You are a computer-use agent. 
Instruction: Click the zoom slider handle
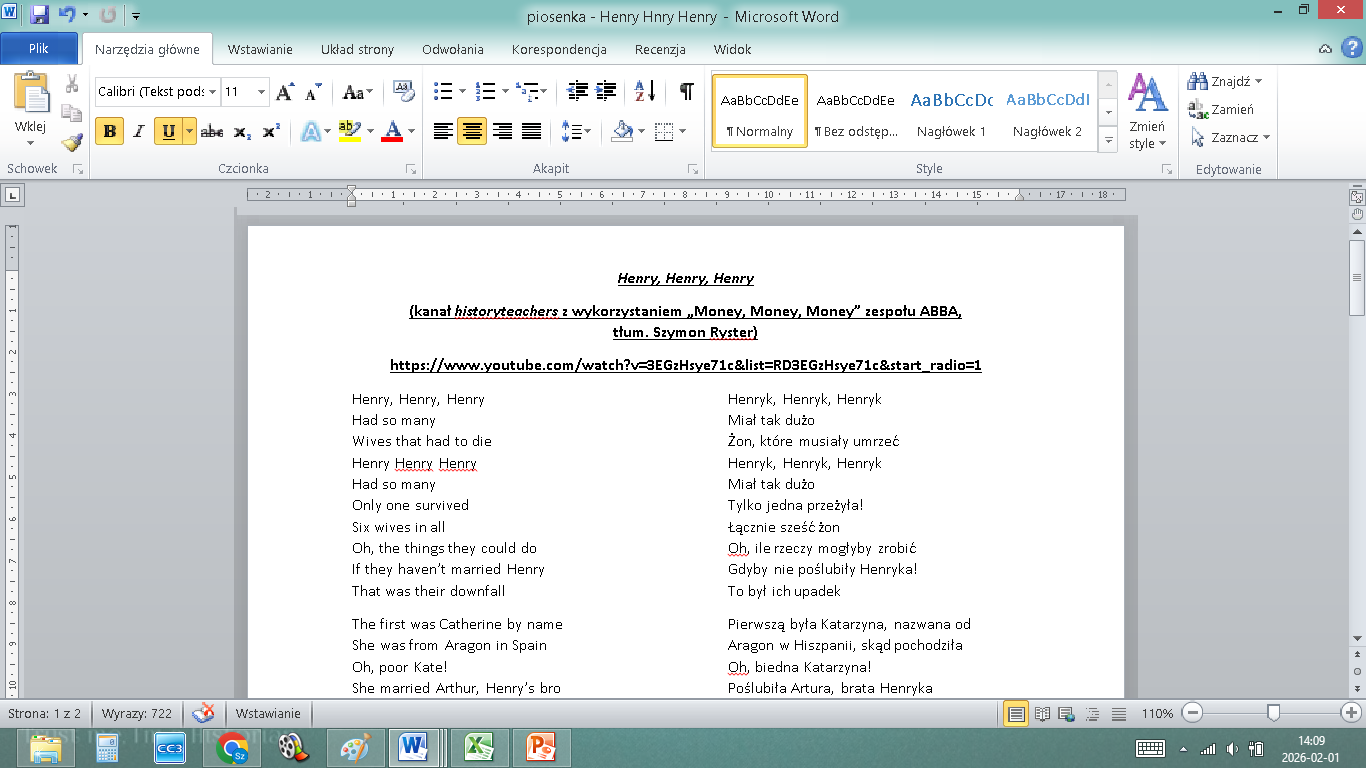tap(1273, 713)
